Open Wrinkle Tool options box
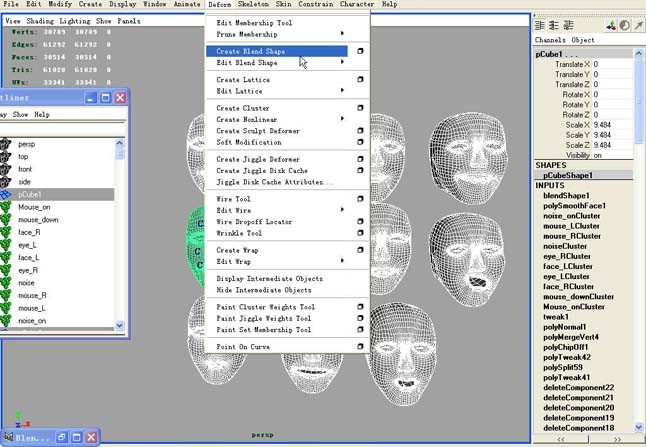The image size is (646, 447). pos(360,233)
